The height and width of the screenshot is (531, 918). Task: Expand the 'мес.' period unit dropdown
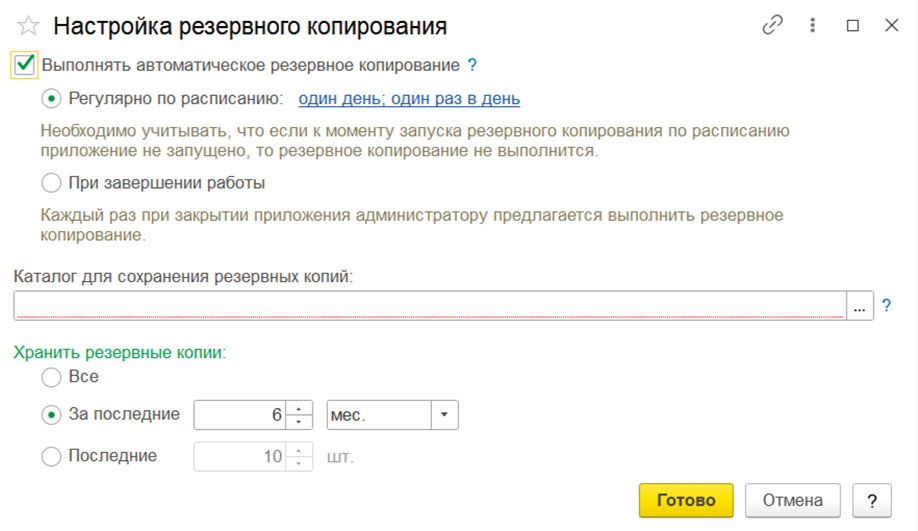[444, 414]
